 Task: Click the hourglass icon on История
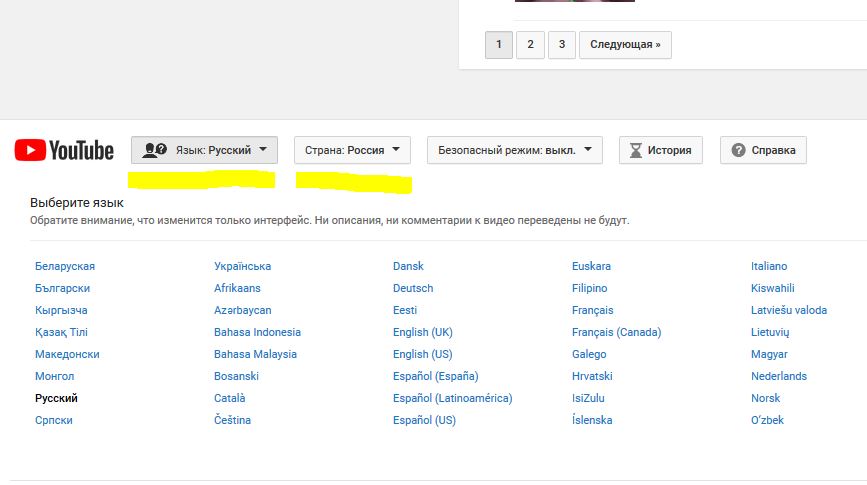click(x=636, y=151)
